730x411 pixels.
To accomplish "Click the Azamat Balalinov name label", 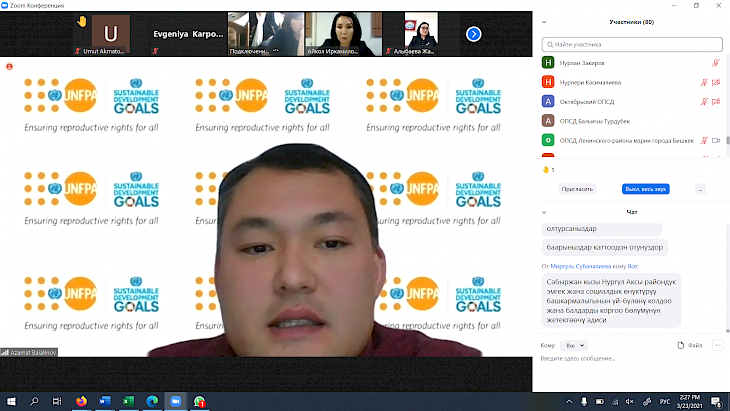I will click(x=29, y=352).
